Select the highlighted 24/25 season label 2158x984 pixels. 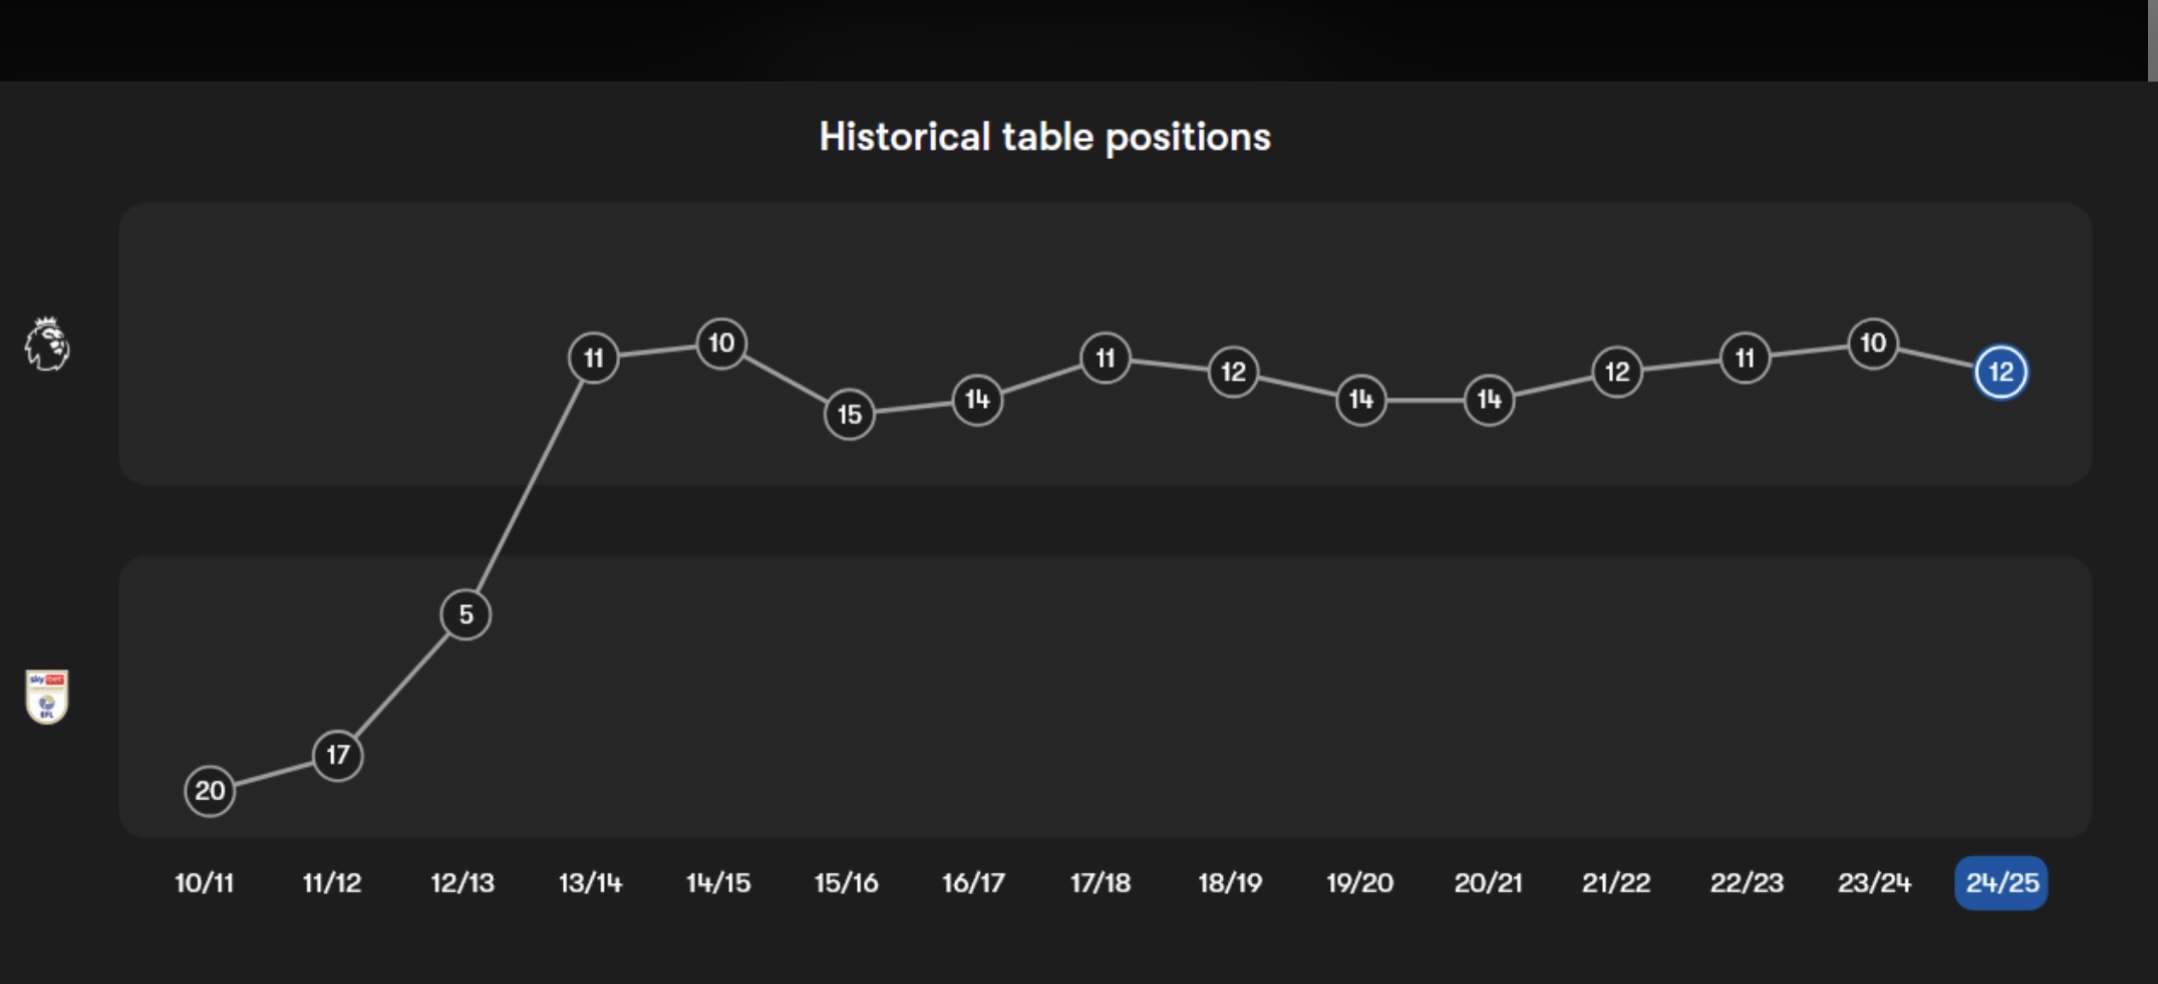coord(2001,883)
